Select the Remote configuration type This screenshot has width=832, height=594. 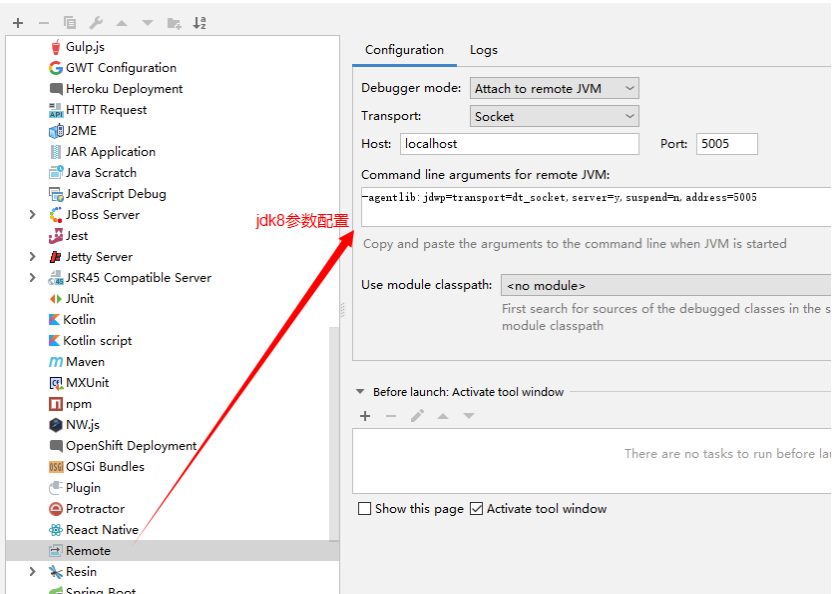(x=172, y=550)
